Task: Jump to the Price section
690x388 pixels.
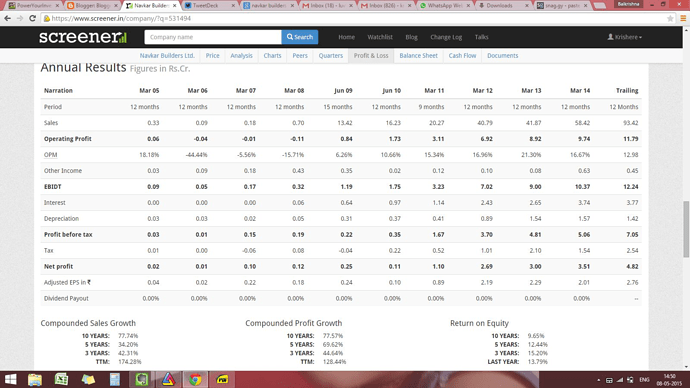Action: (x=213, y=55)
